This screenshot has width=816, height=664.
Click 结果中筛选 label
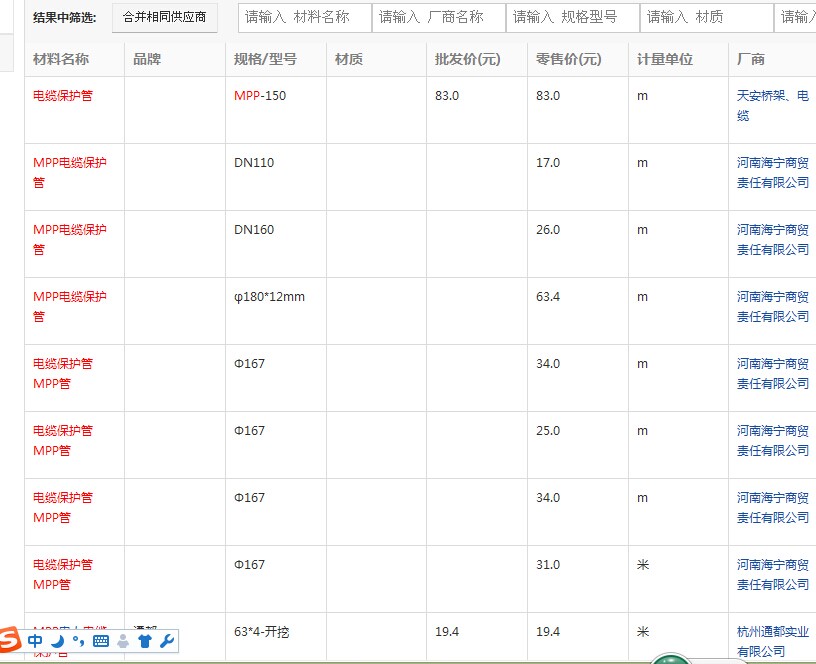65,18
